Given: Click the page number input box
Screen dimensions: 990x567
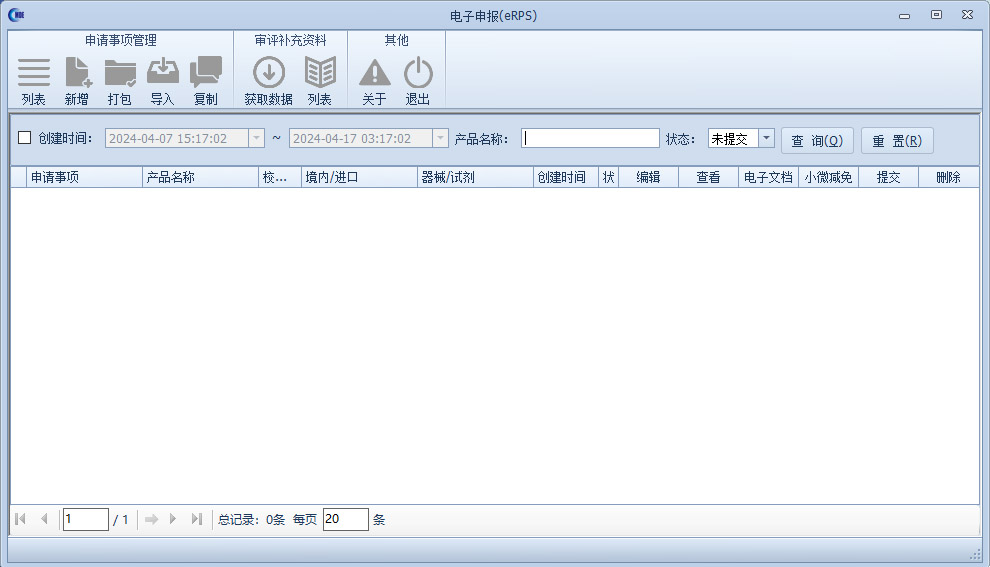Looking at the screenshot, I should coord(85,519).
